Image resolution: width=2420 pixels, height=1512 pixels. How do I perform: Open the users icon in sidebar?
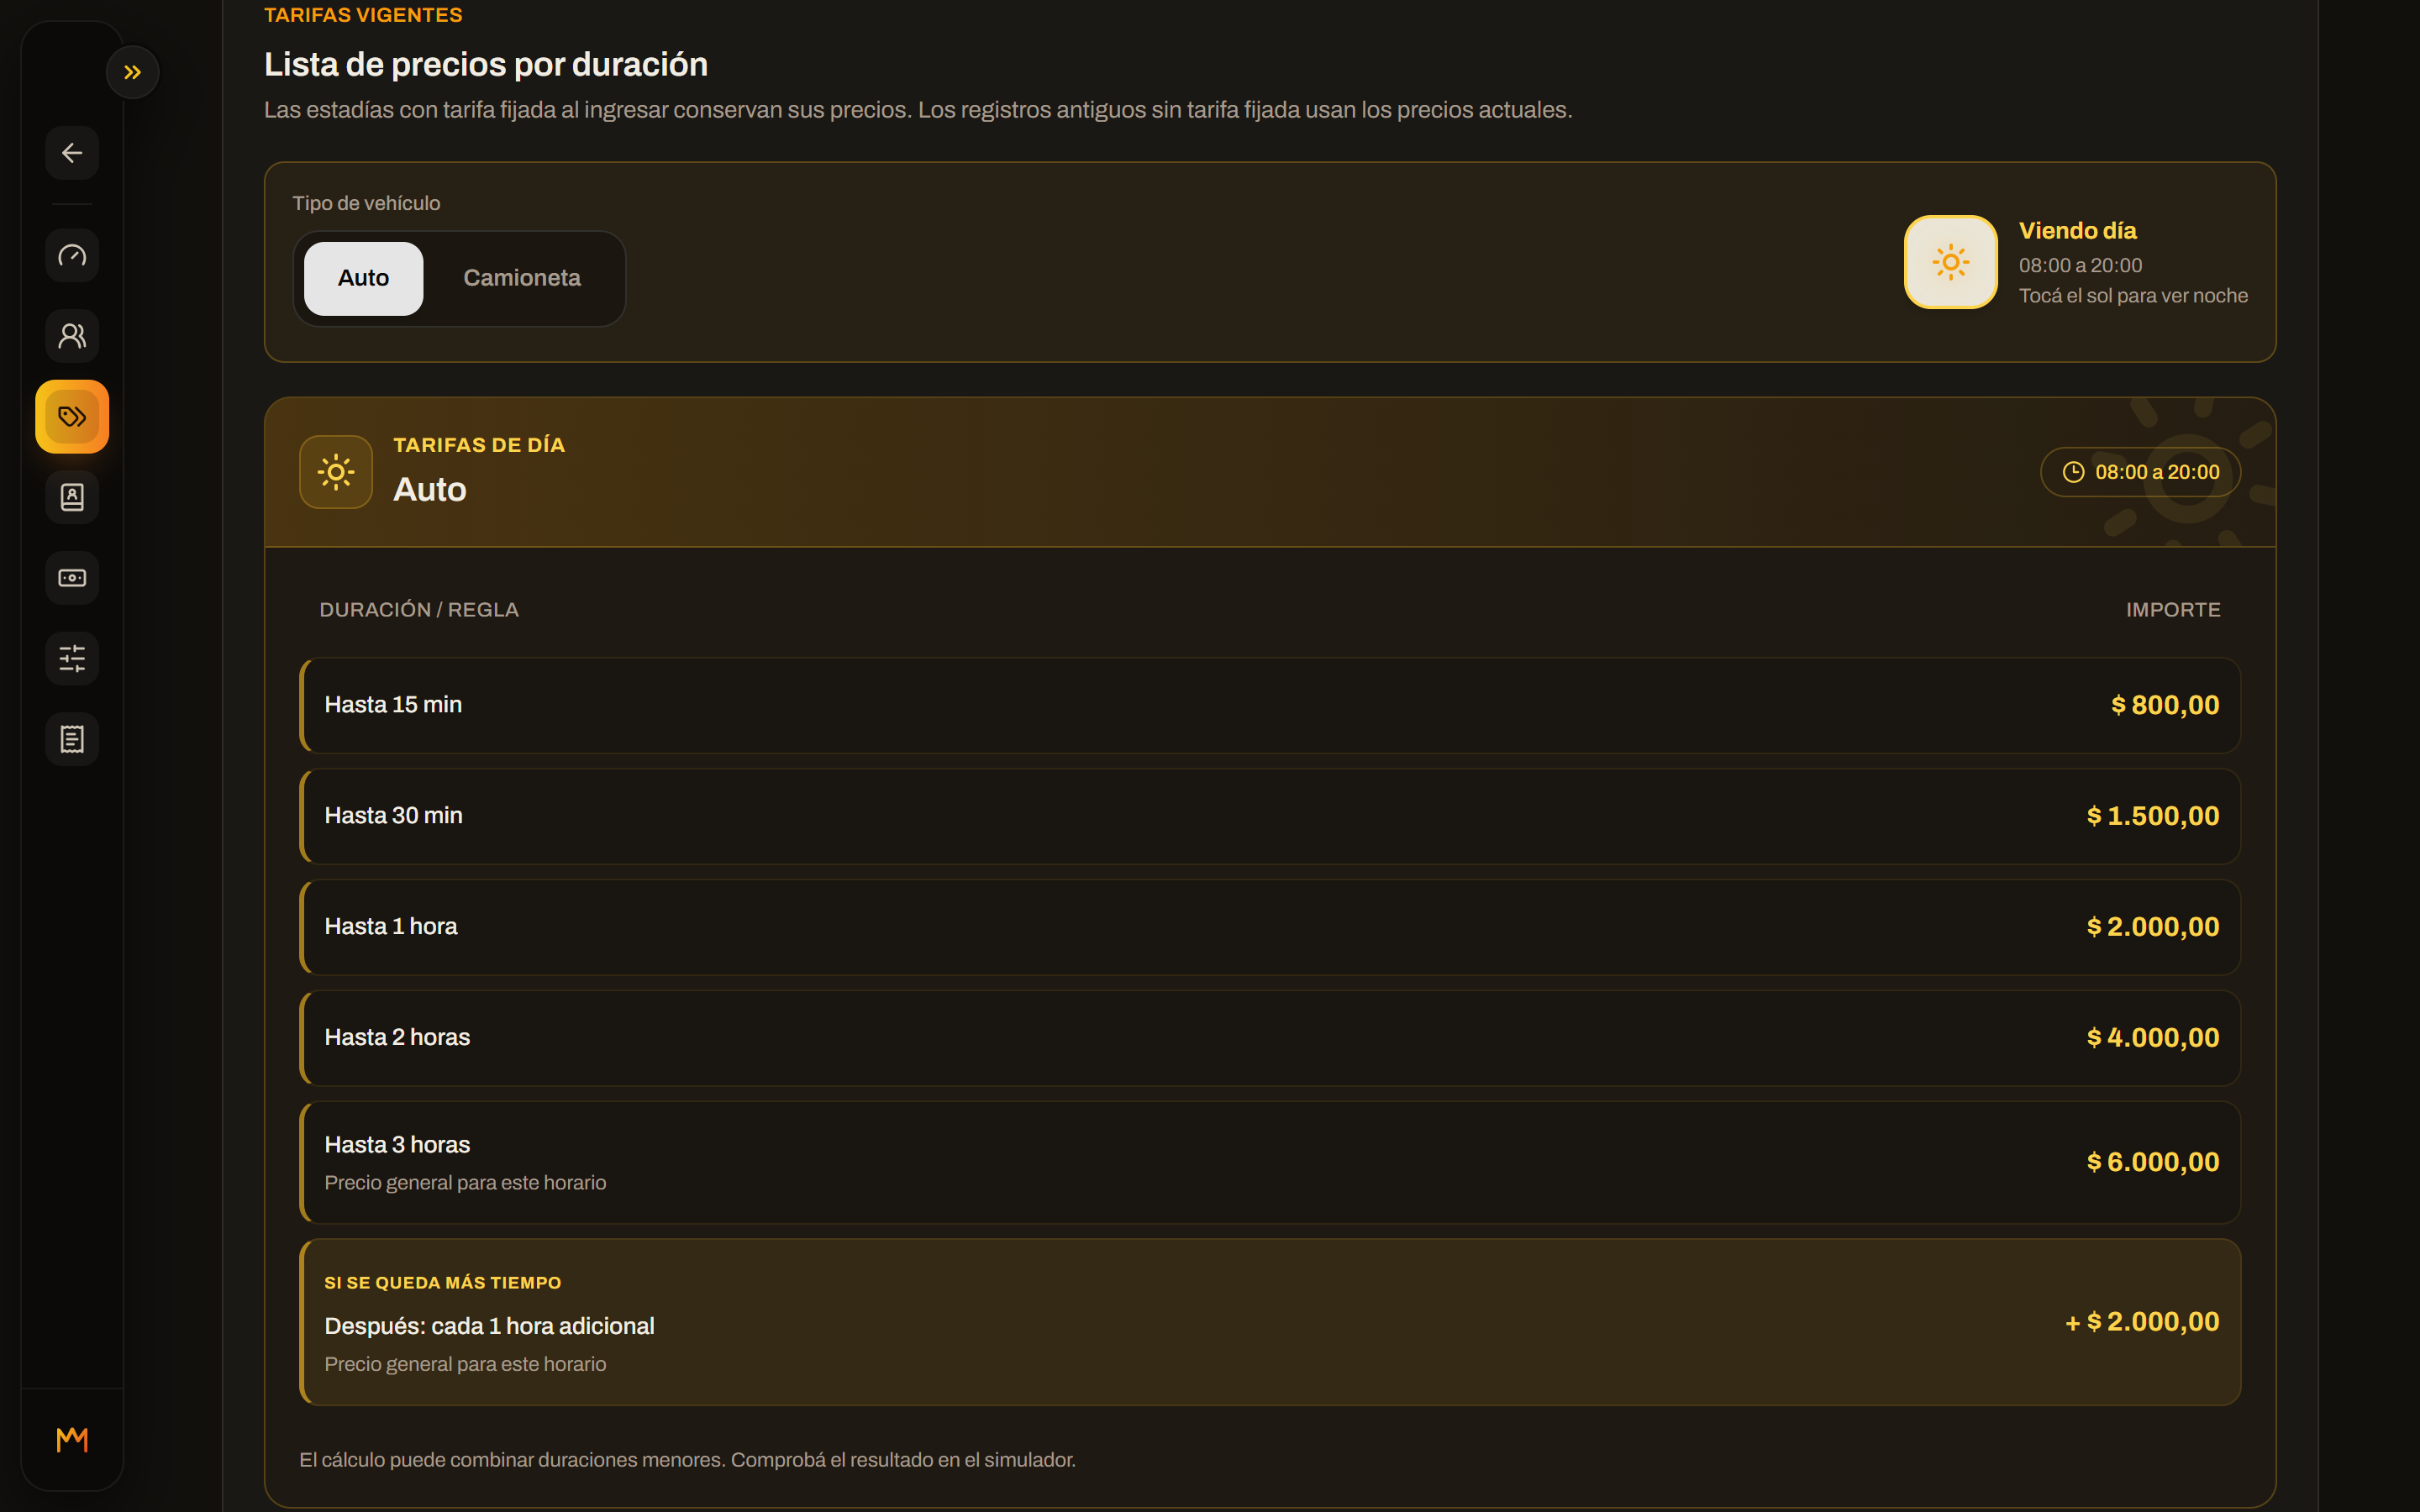click(72, 336)
